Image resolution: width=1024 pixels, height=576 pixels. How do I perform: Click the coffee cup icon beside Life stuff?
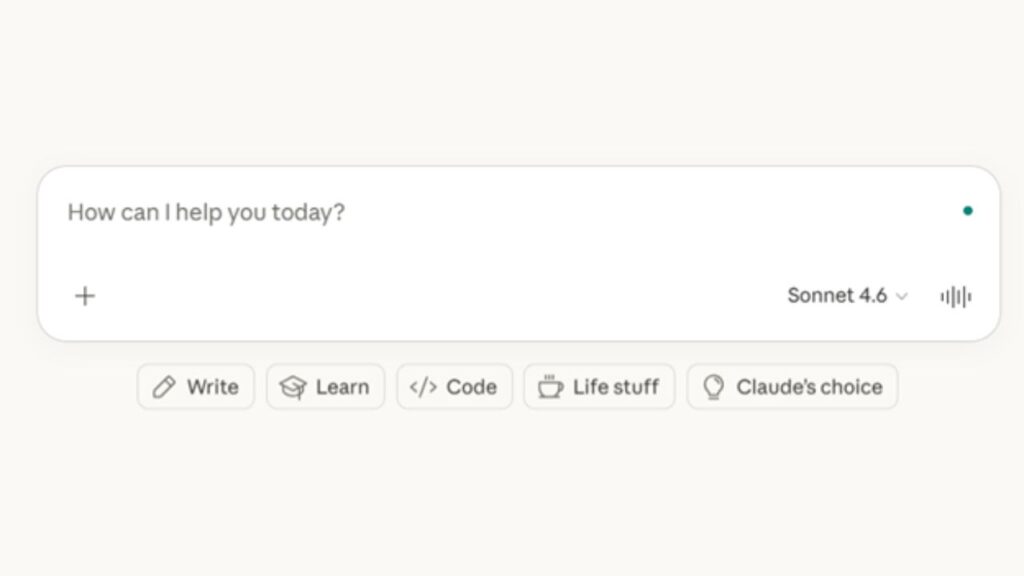(551, 386)
